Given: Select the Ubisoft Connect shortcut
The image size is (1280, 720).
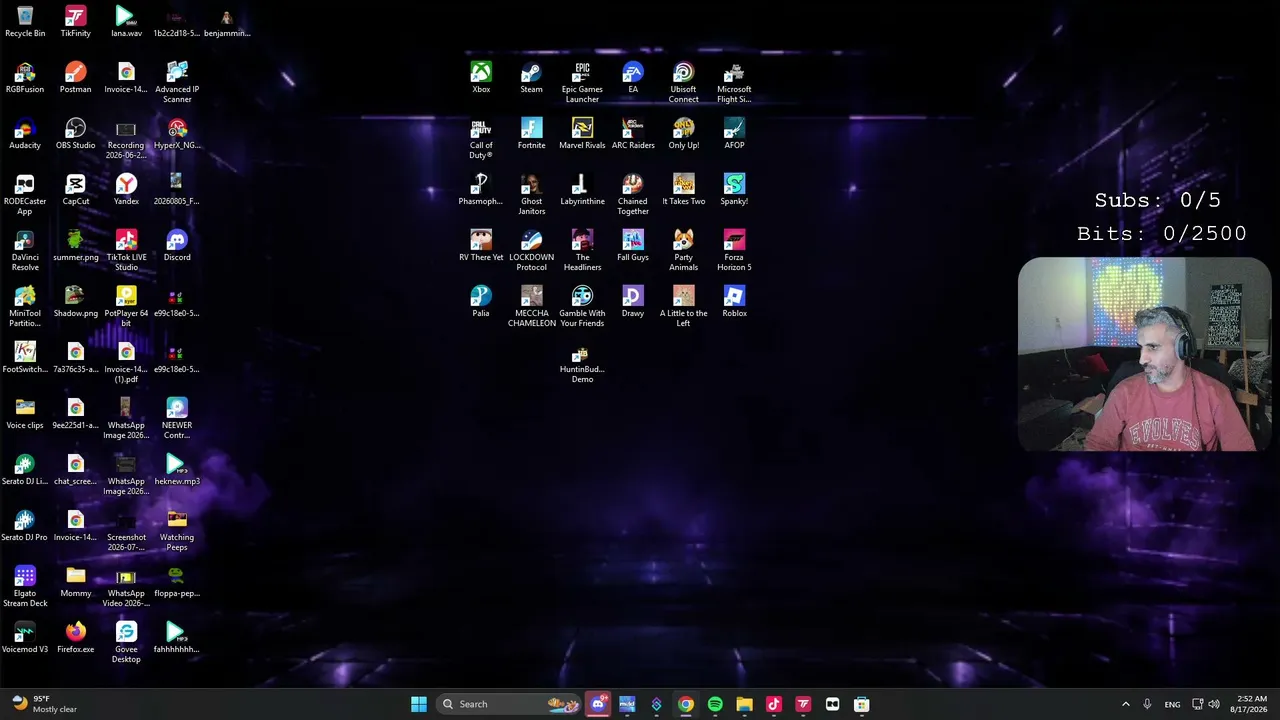Looking at the screenshot, I should tap(684, 82).
